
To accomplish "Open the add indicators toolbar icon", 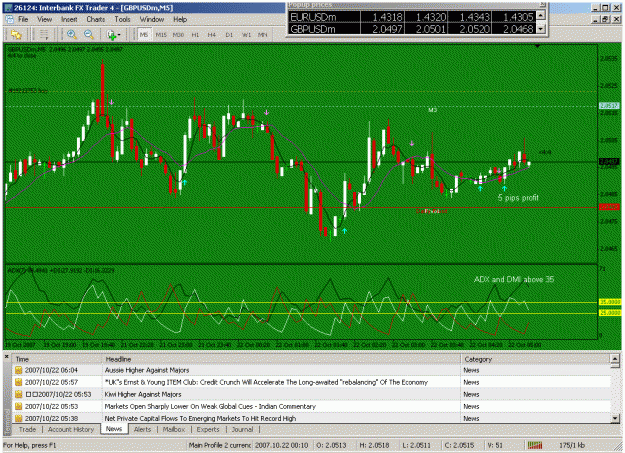I will pyautogui.click(x=111, y=35).
